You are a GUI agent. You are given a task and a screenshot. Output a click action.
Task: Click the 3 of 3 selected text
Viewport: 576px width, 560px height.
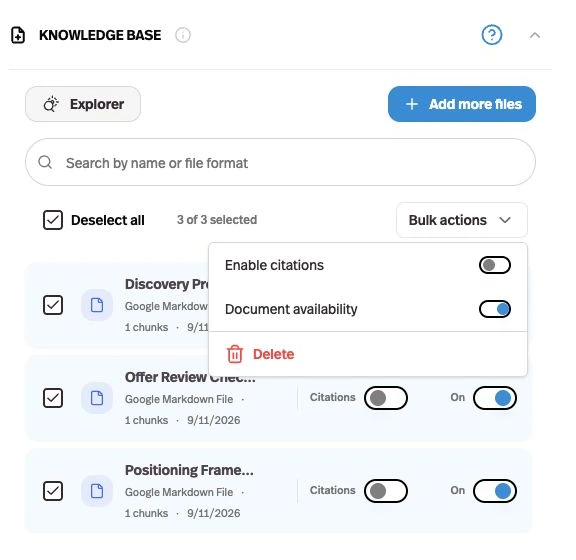tap(217, 220)
